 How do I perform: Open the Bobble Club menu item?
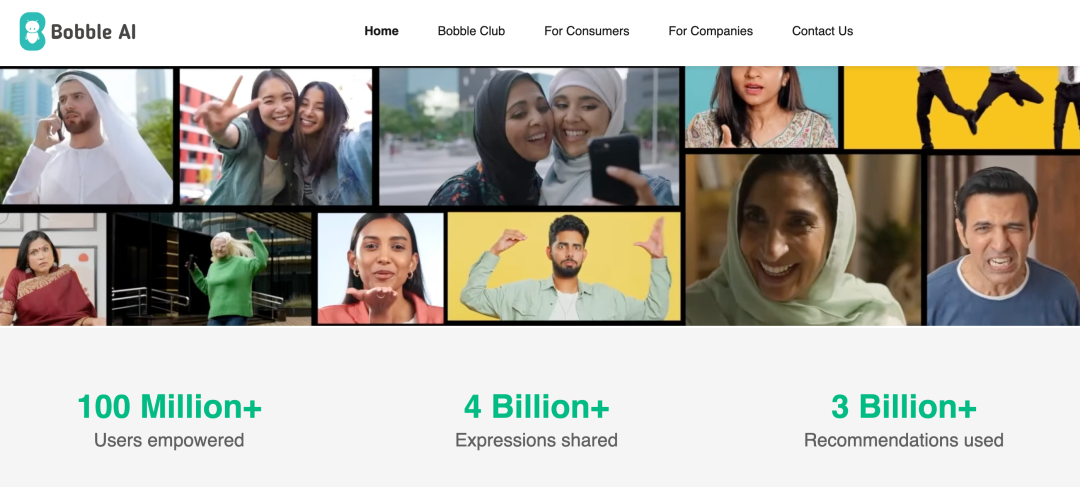471,31
